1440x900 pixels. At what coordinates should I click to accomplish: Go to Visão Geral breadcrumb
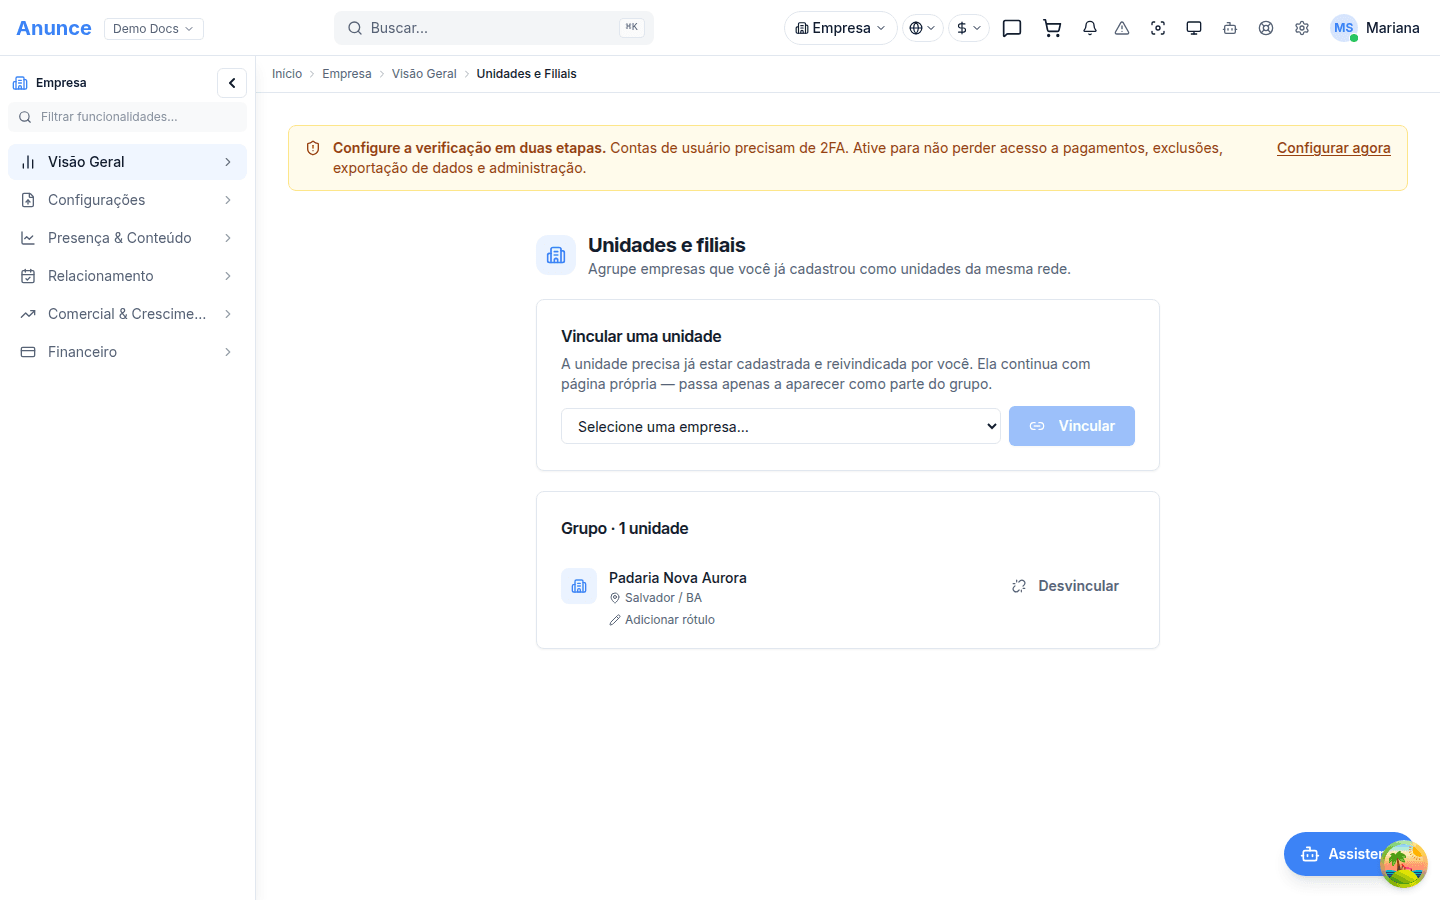pos(424,74)
